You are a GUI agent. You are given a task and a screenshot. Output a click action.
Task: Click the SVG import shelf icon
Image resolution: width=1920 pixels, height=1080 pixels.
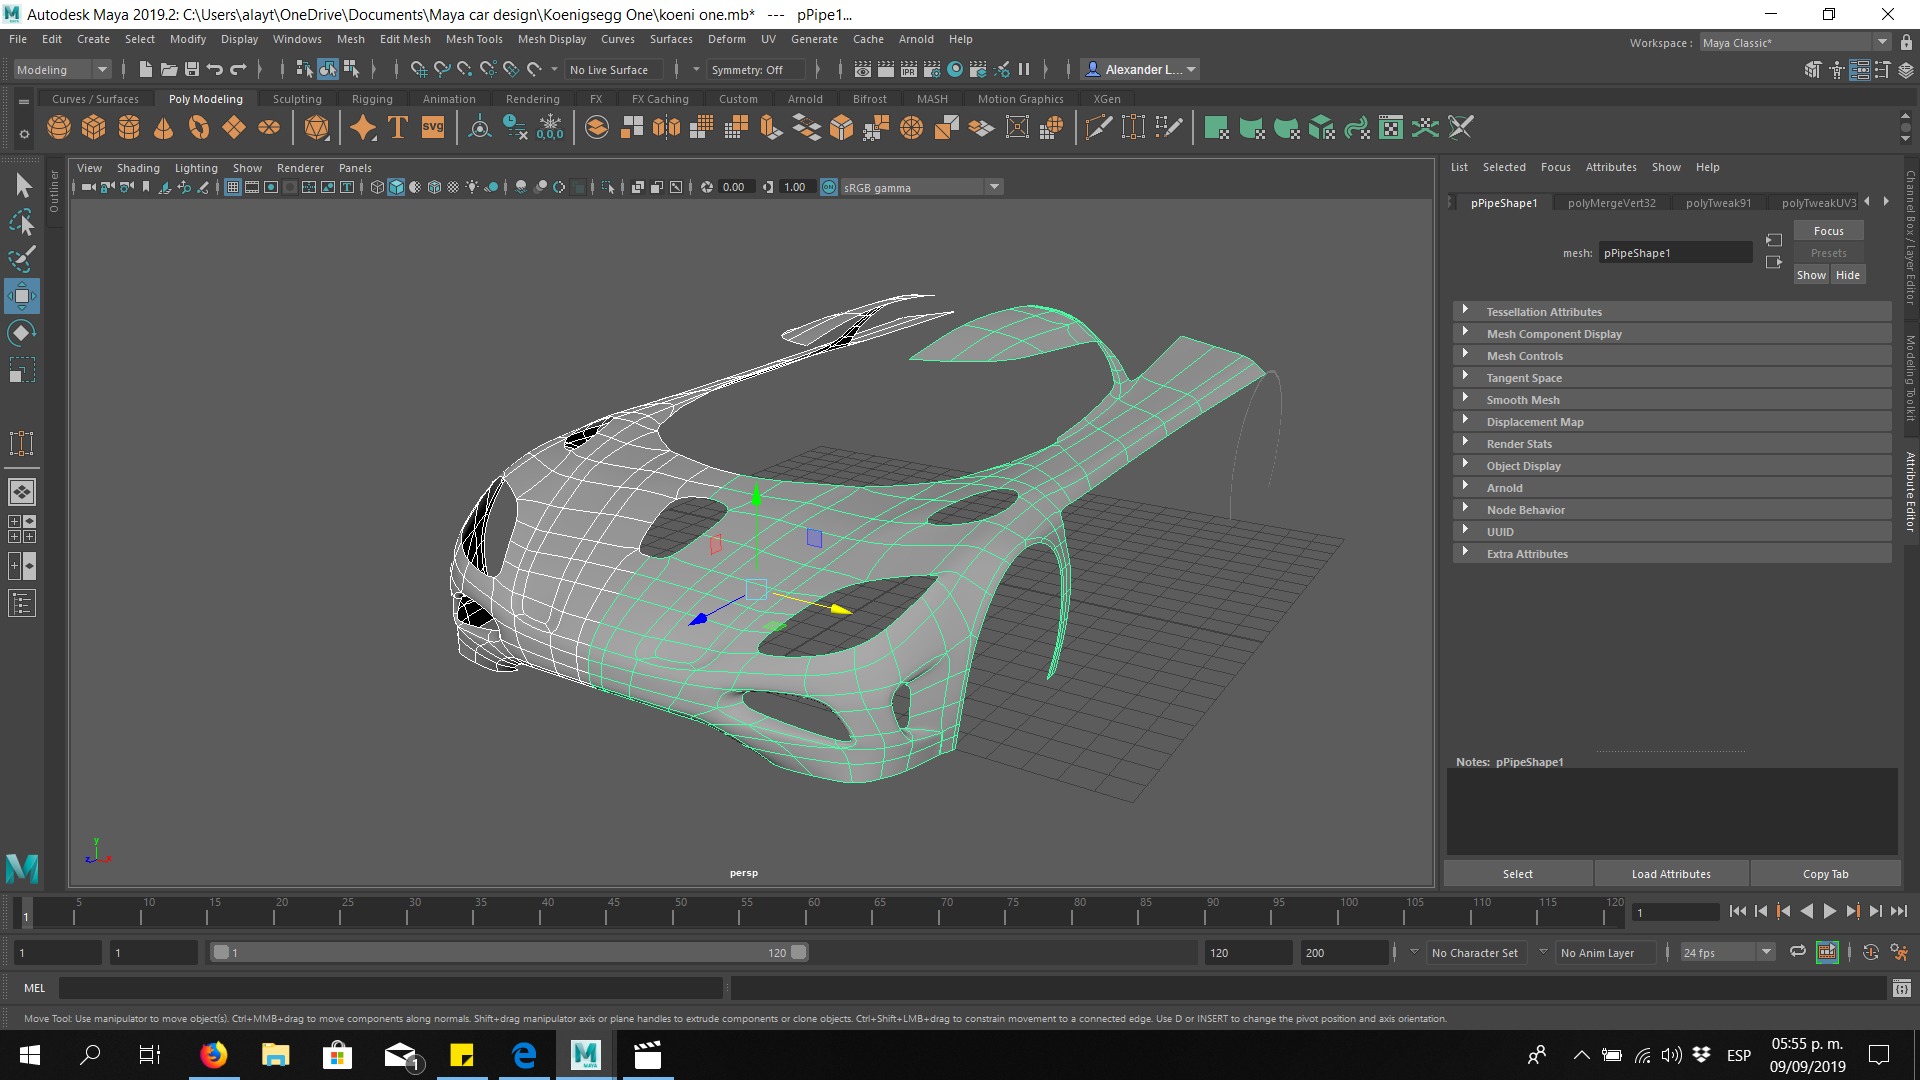(433, 127)
